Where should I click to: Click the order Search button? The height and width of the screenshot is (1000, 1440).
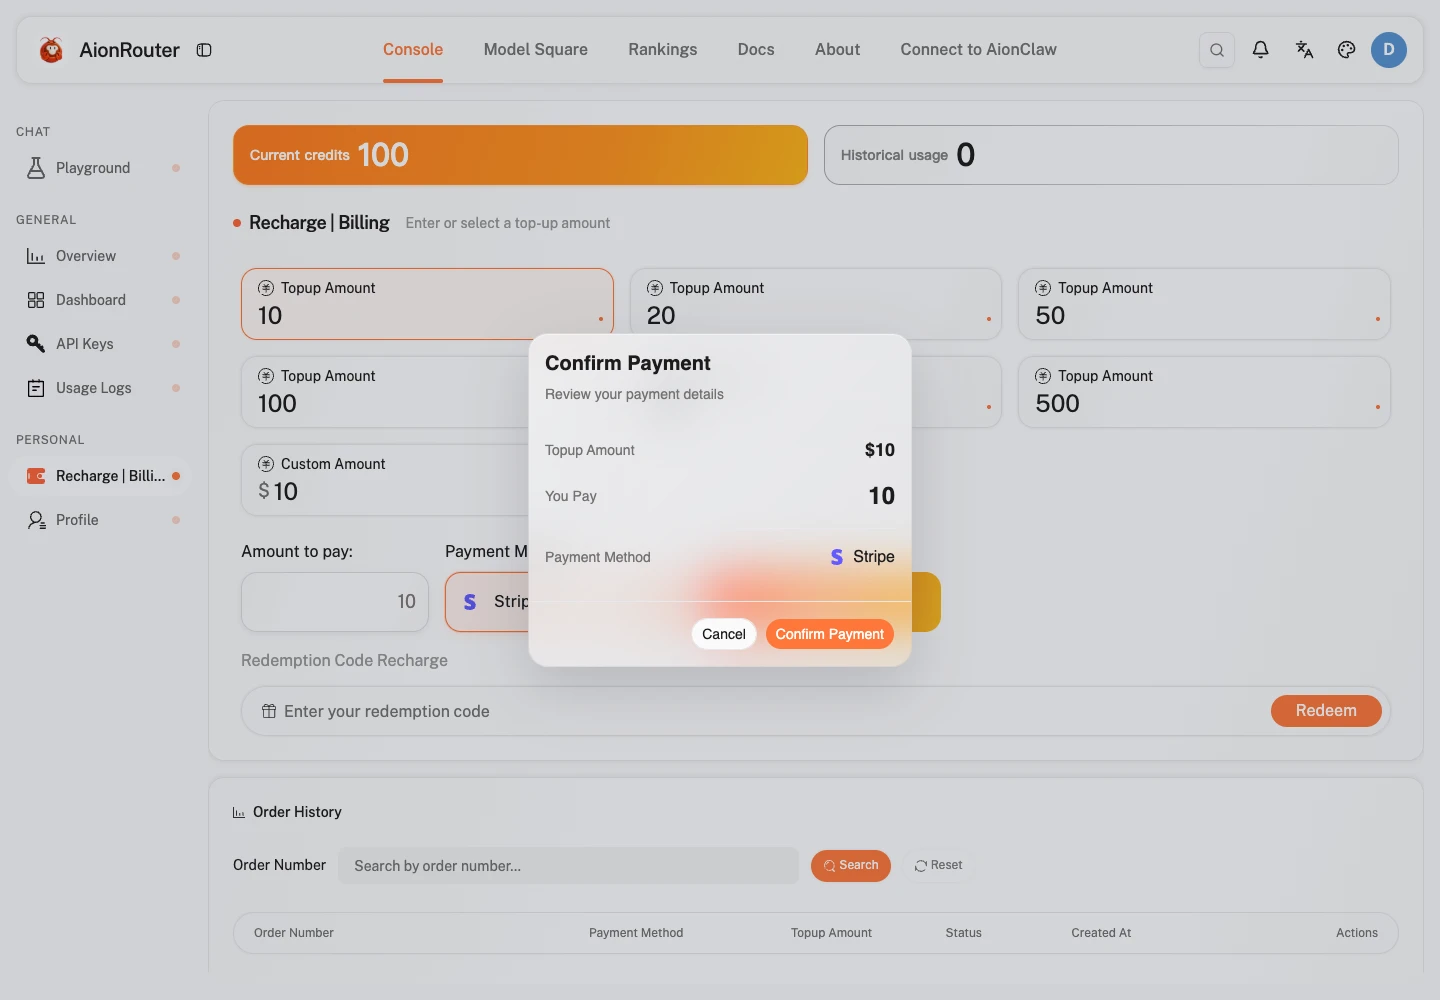tap(851, 865)
